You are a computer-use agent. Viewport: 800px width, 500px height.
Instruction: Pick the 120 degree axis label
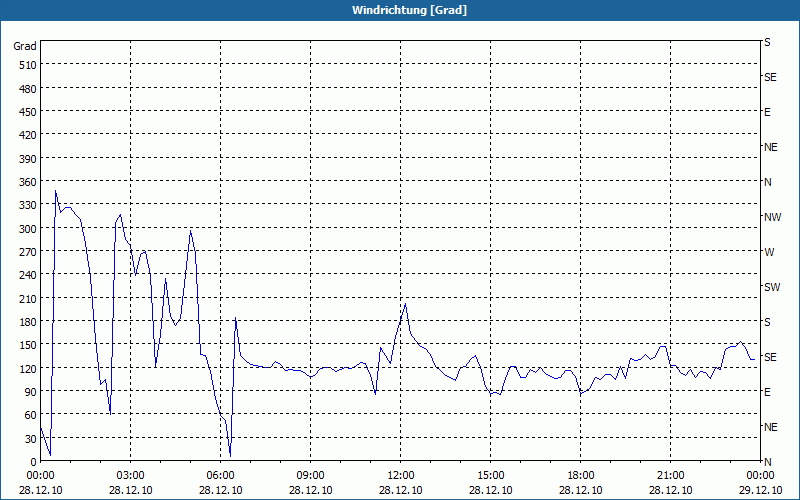point(28,368)
